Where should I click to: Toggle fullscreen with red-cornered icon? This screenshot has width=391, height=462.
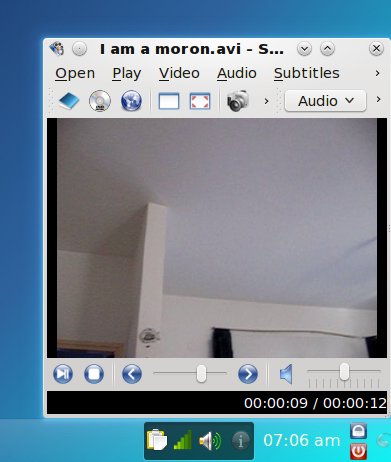(200, 101)
